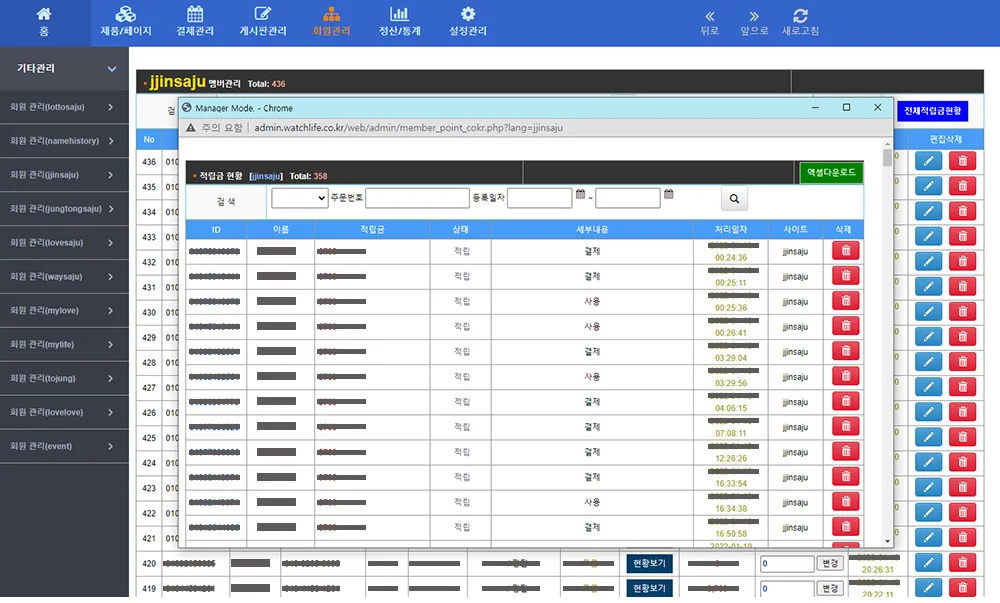
Task: Expand 회원 관리(jjinsaju) sidebar item
Action: (x=64, y=175)
